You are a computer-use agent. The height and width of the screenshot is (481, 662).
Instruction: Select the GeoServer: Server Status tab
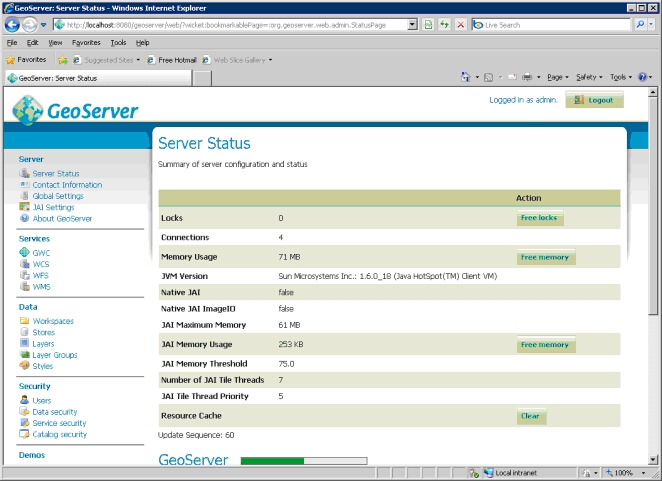click(98, 78)
